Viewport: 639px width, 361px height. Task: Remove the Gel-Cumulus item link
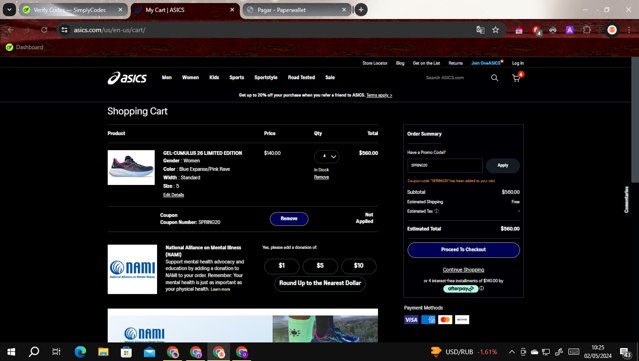point(322,177)
